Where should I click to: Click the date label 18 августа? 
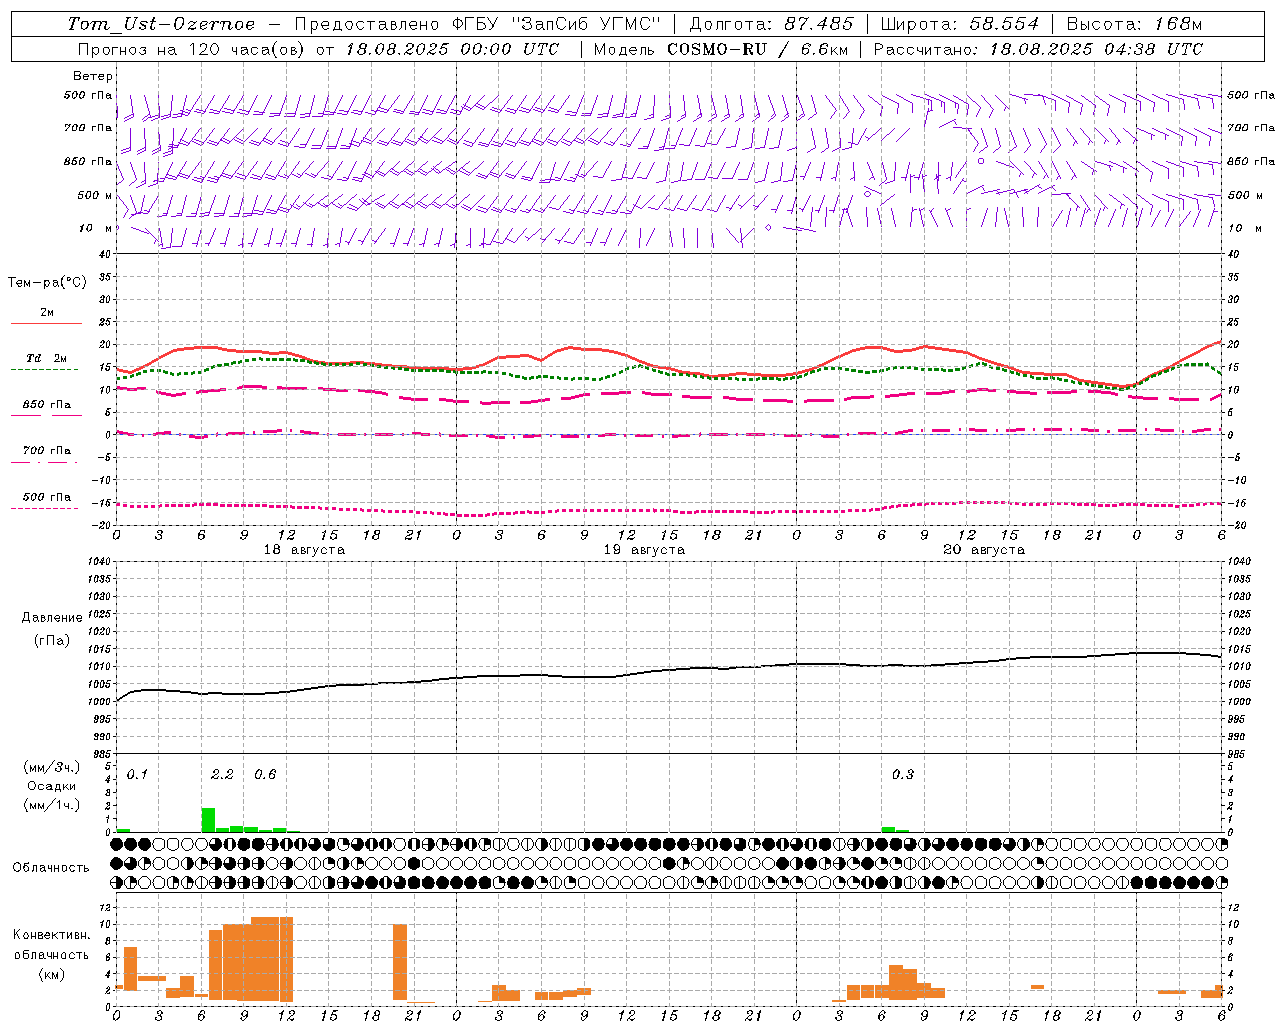pos(304,550)
